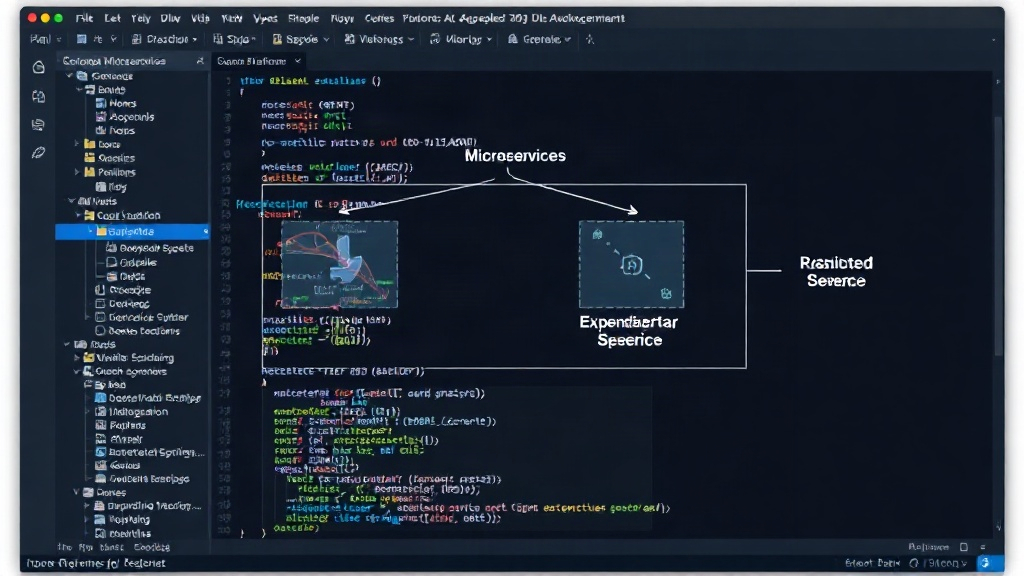Open the 'Stjlo' toolbar dropdown
1024x576 pixels.
click(x=234, y=39)
